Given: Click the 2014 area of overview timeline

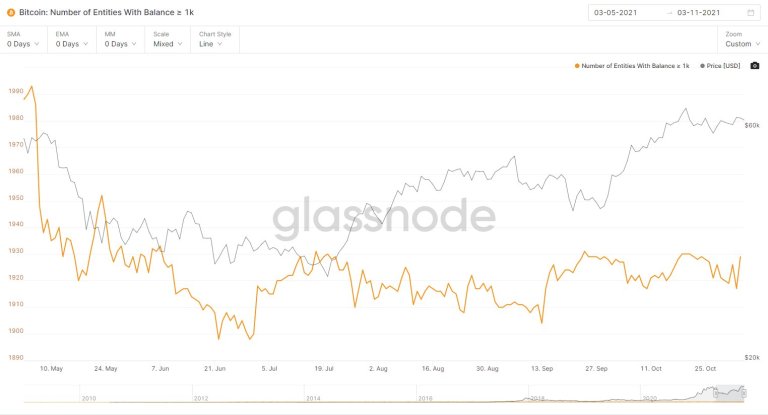Looking at the screenshot, I should point(313,398).
